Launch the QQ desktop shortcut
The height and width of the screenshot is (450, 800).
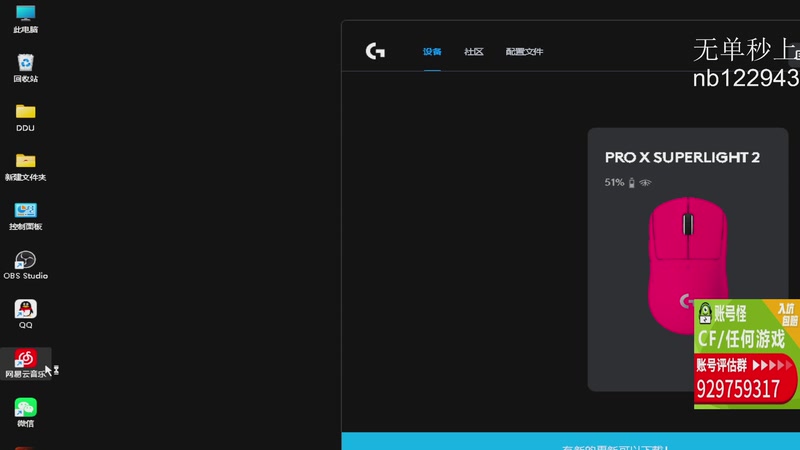pyautogui.click(x=26, y=314)
